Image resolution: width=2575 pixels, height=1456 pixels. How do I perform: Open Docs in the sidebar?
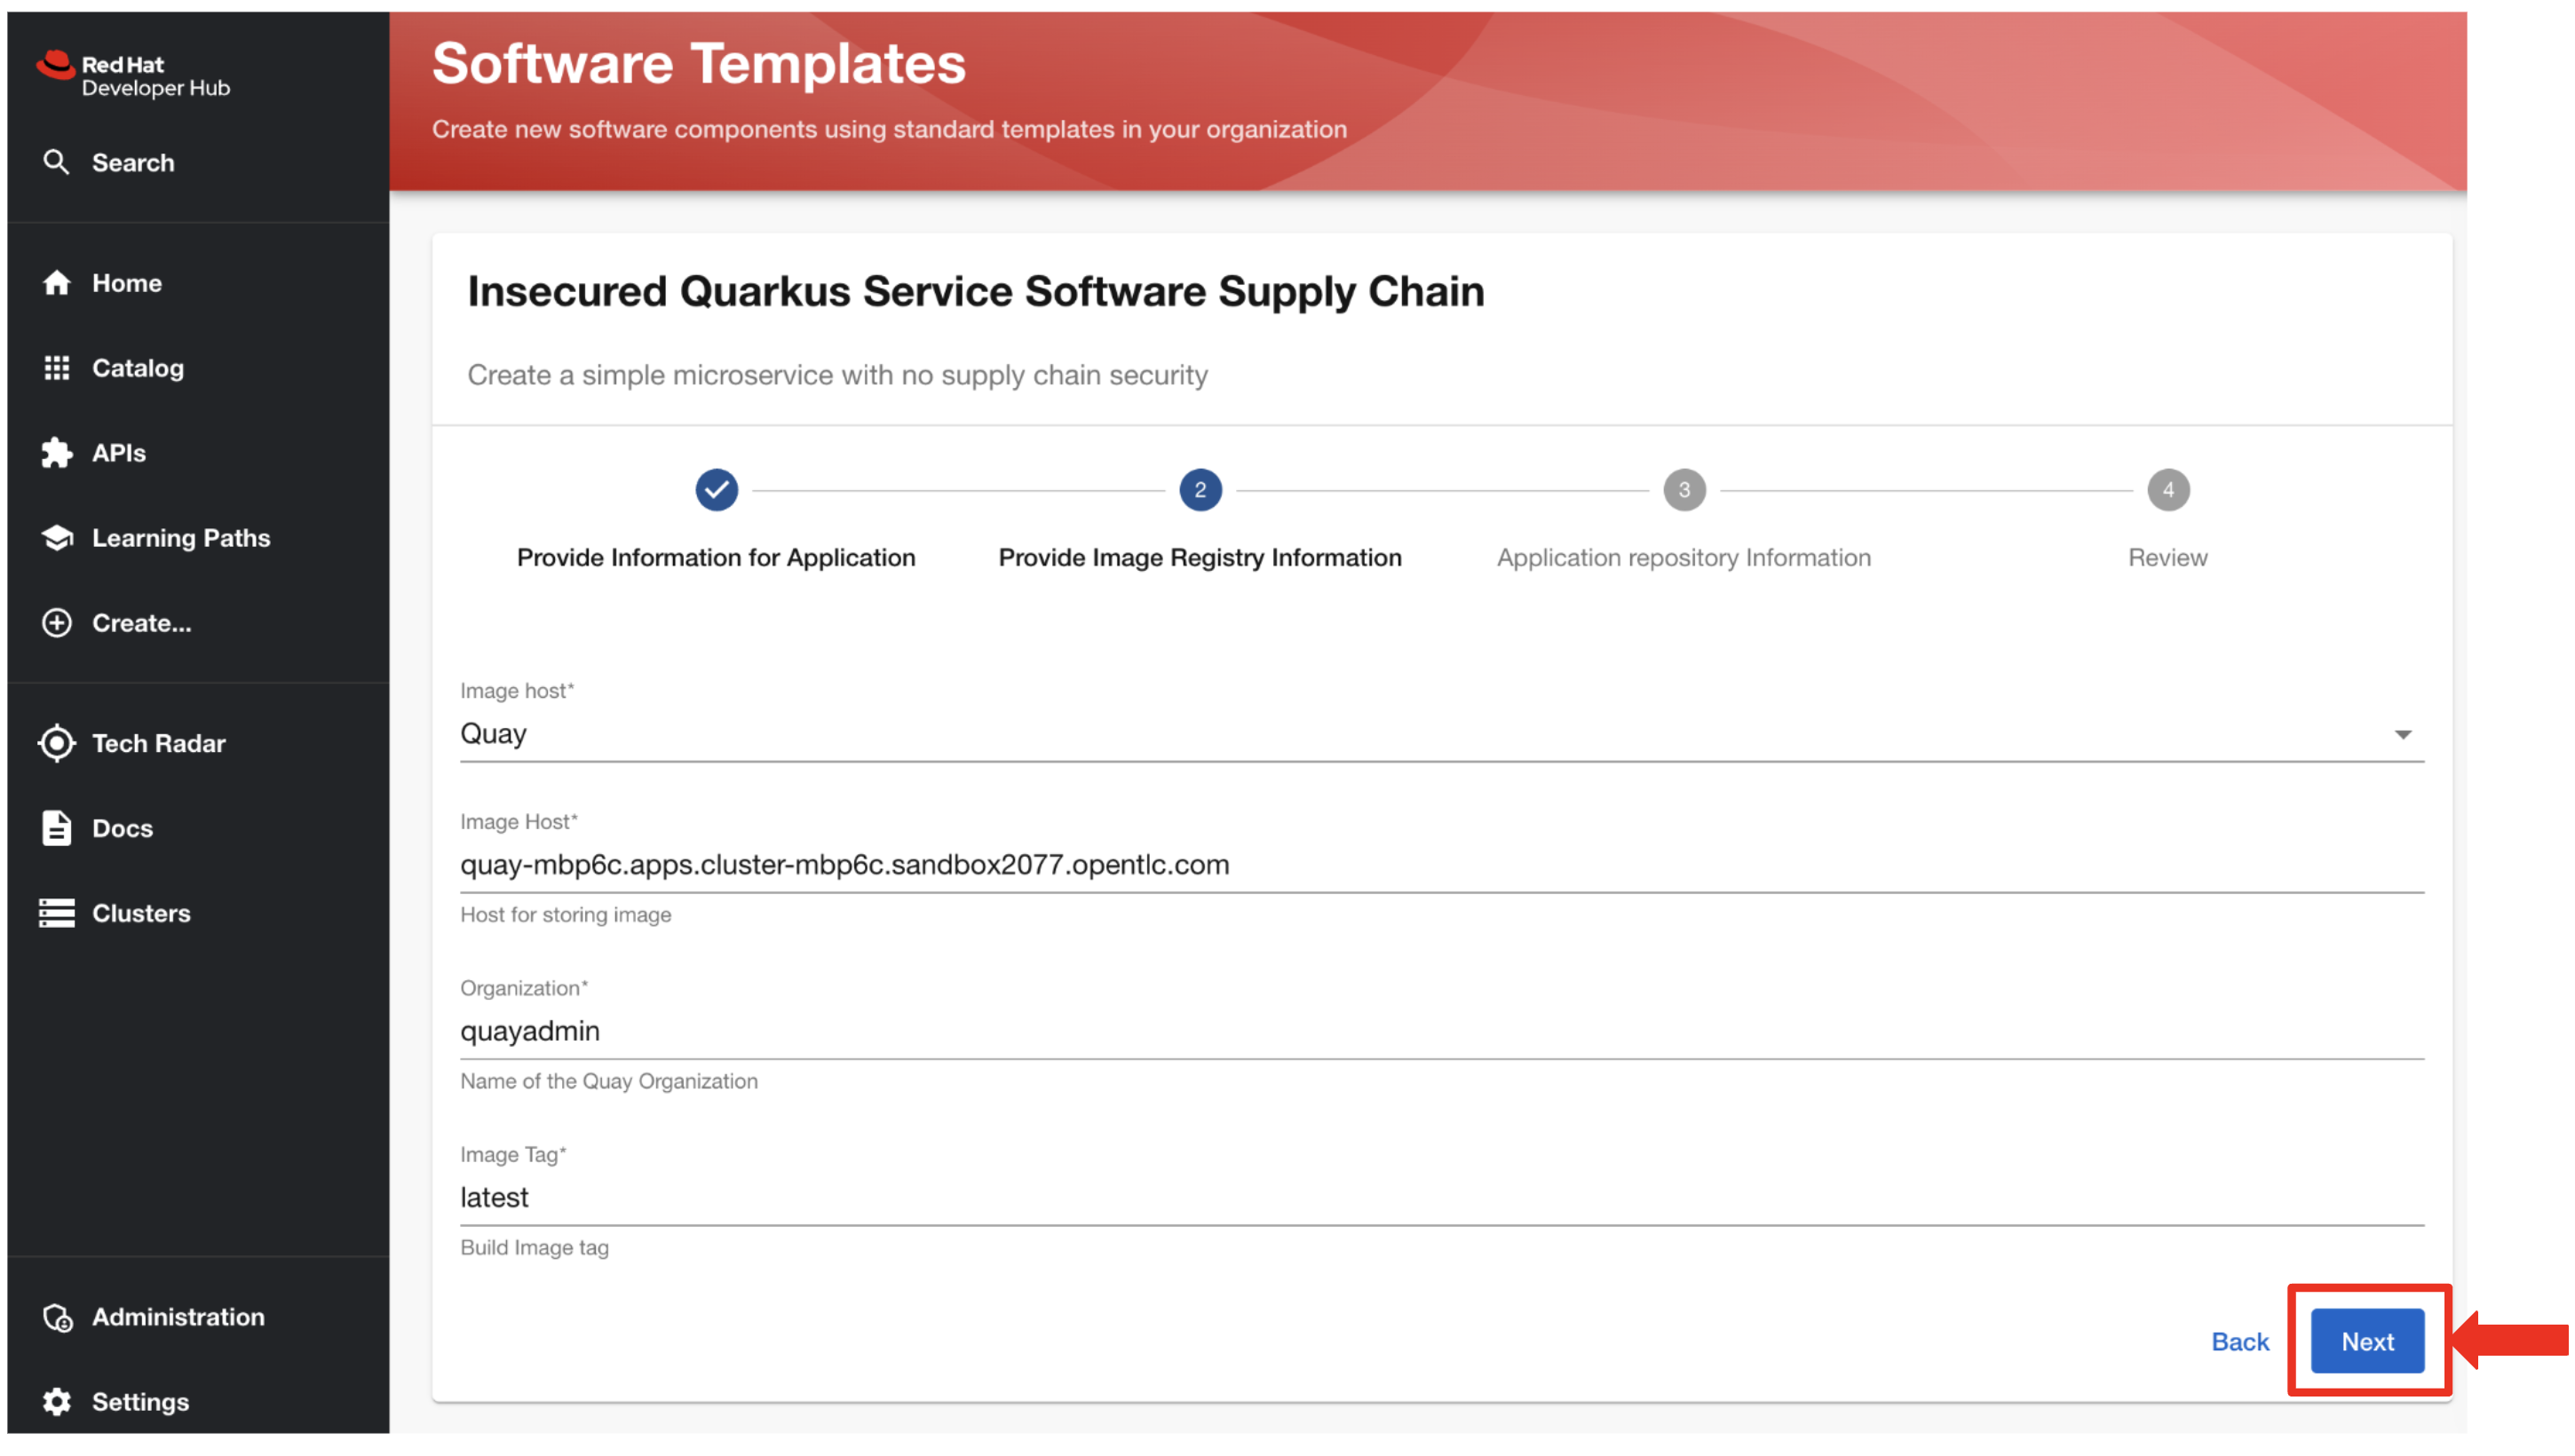(x=198, y=828)
